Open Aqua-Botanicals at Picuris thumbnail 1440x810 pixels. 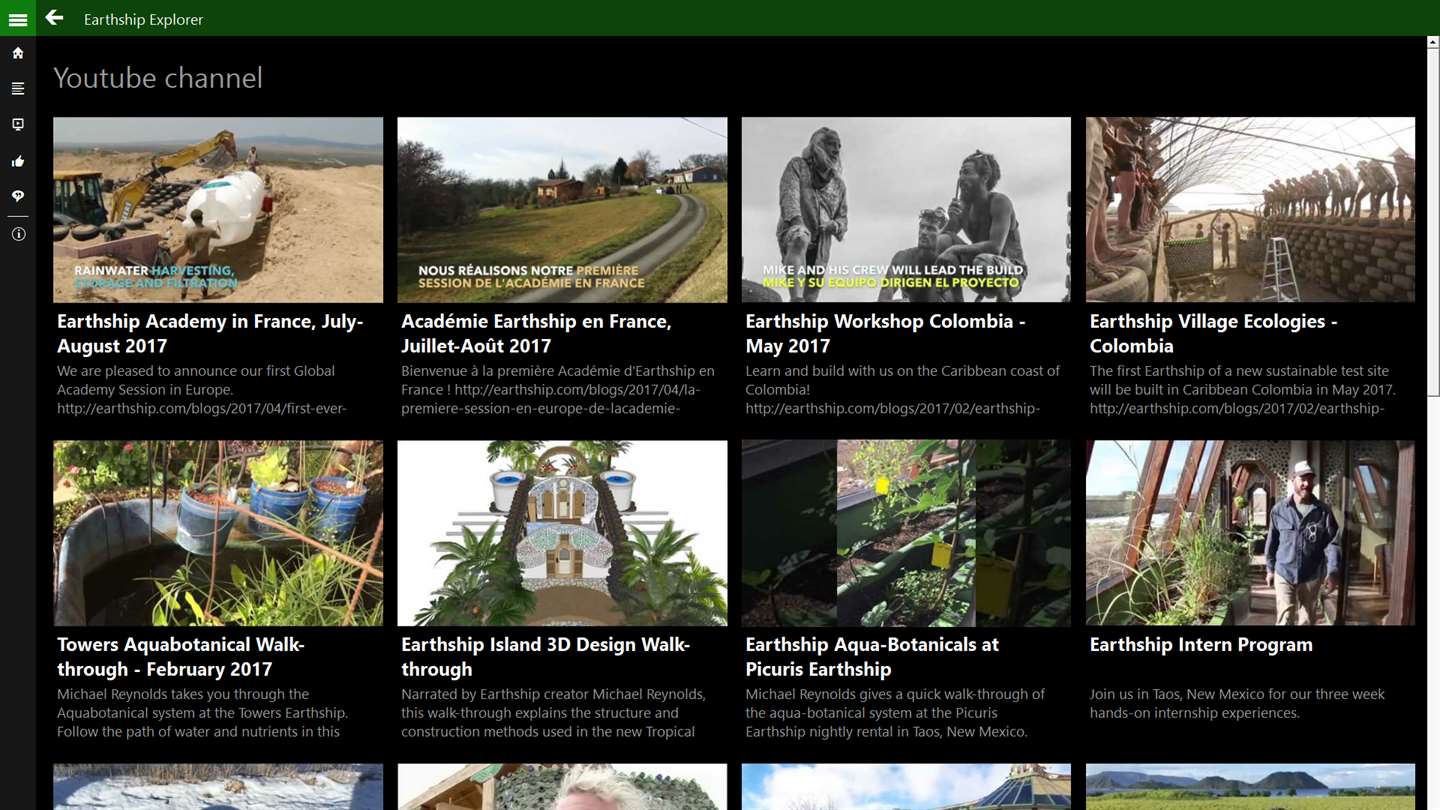906,533
